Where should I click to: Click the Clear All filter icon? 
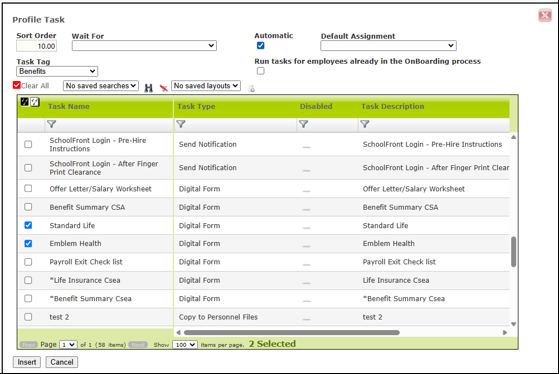[x=16, y=85]
